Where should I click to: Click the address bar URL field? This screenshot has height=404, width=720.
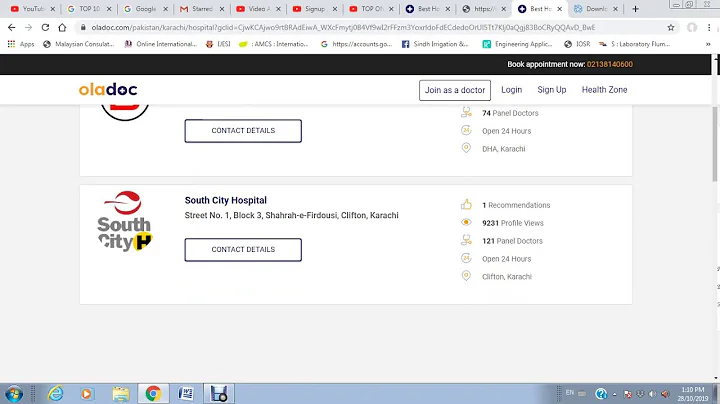coord(343,28)
